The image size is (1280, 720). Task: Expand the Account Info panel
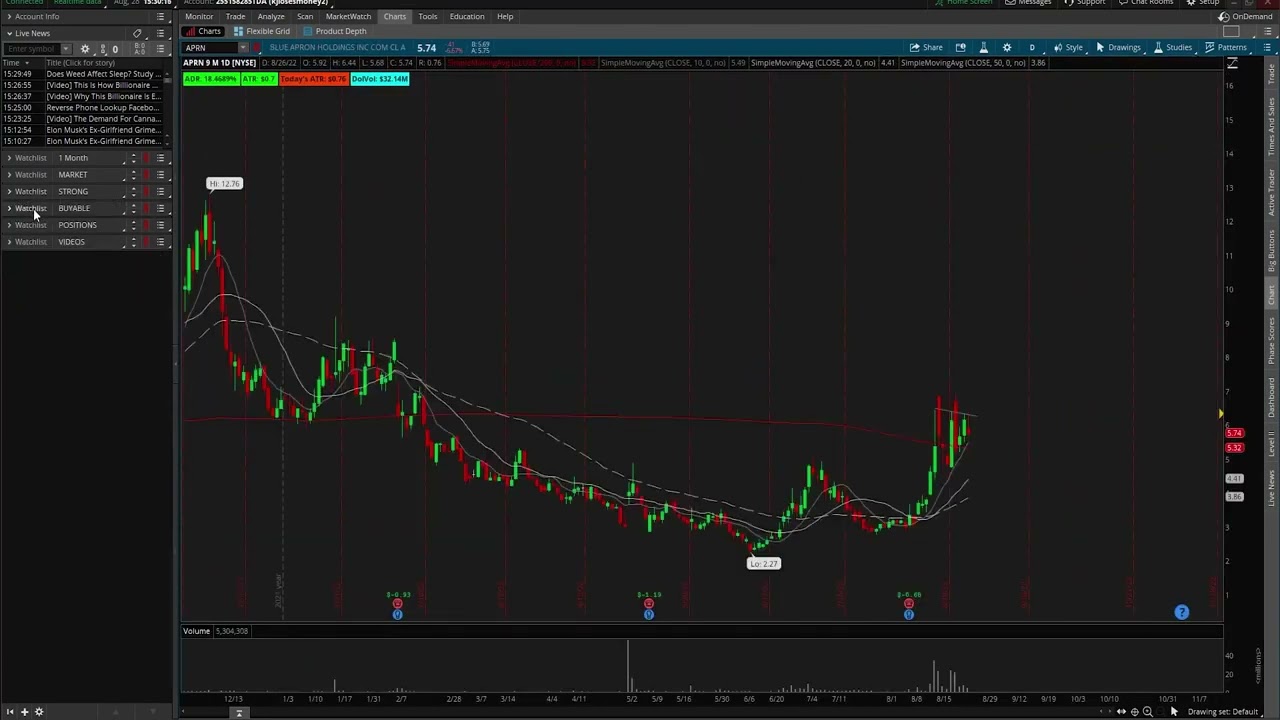point(9,17)
